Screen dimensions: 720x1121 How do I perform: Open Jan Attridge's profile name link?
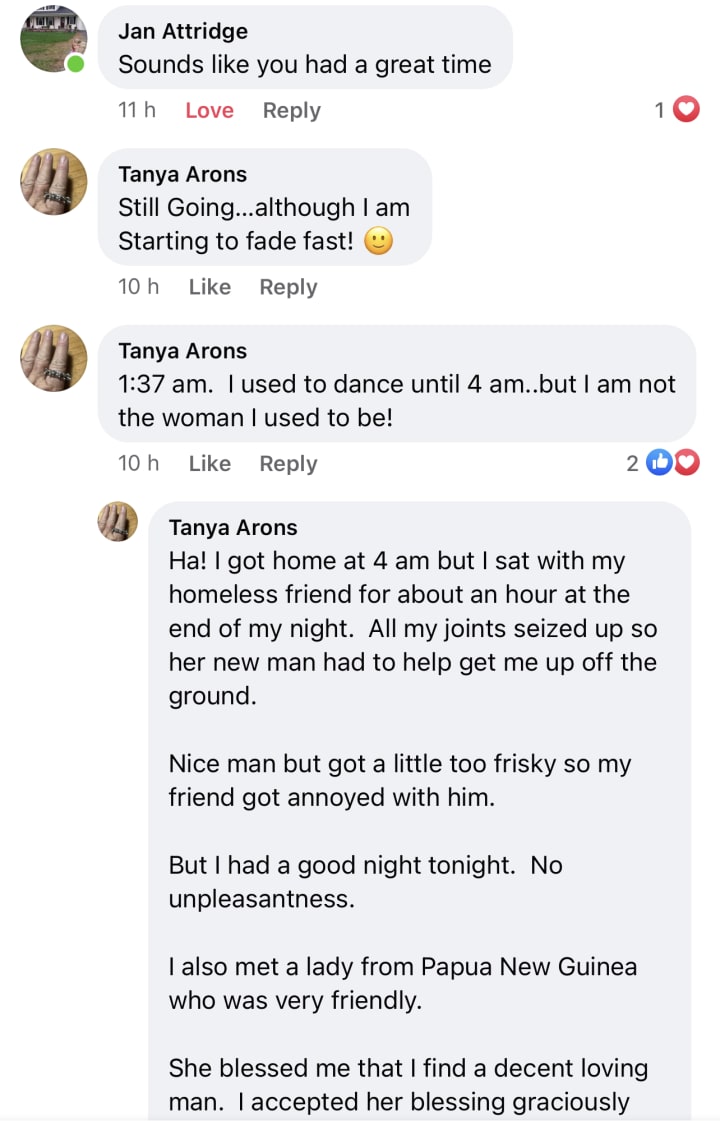pyautogui.click(x=183, y=31)
